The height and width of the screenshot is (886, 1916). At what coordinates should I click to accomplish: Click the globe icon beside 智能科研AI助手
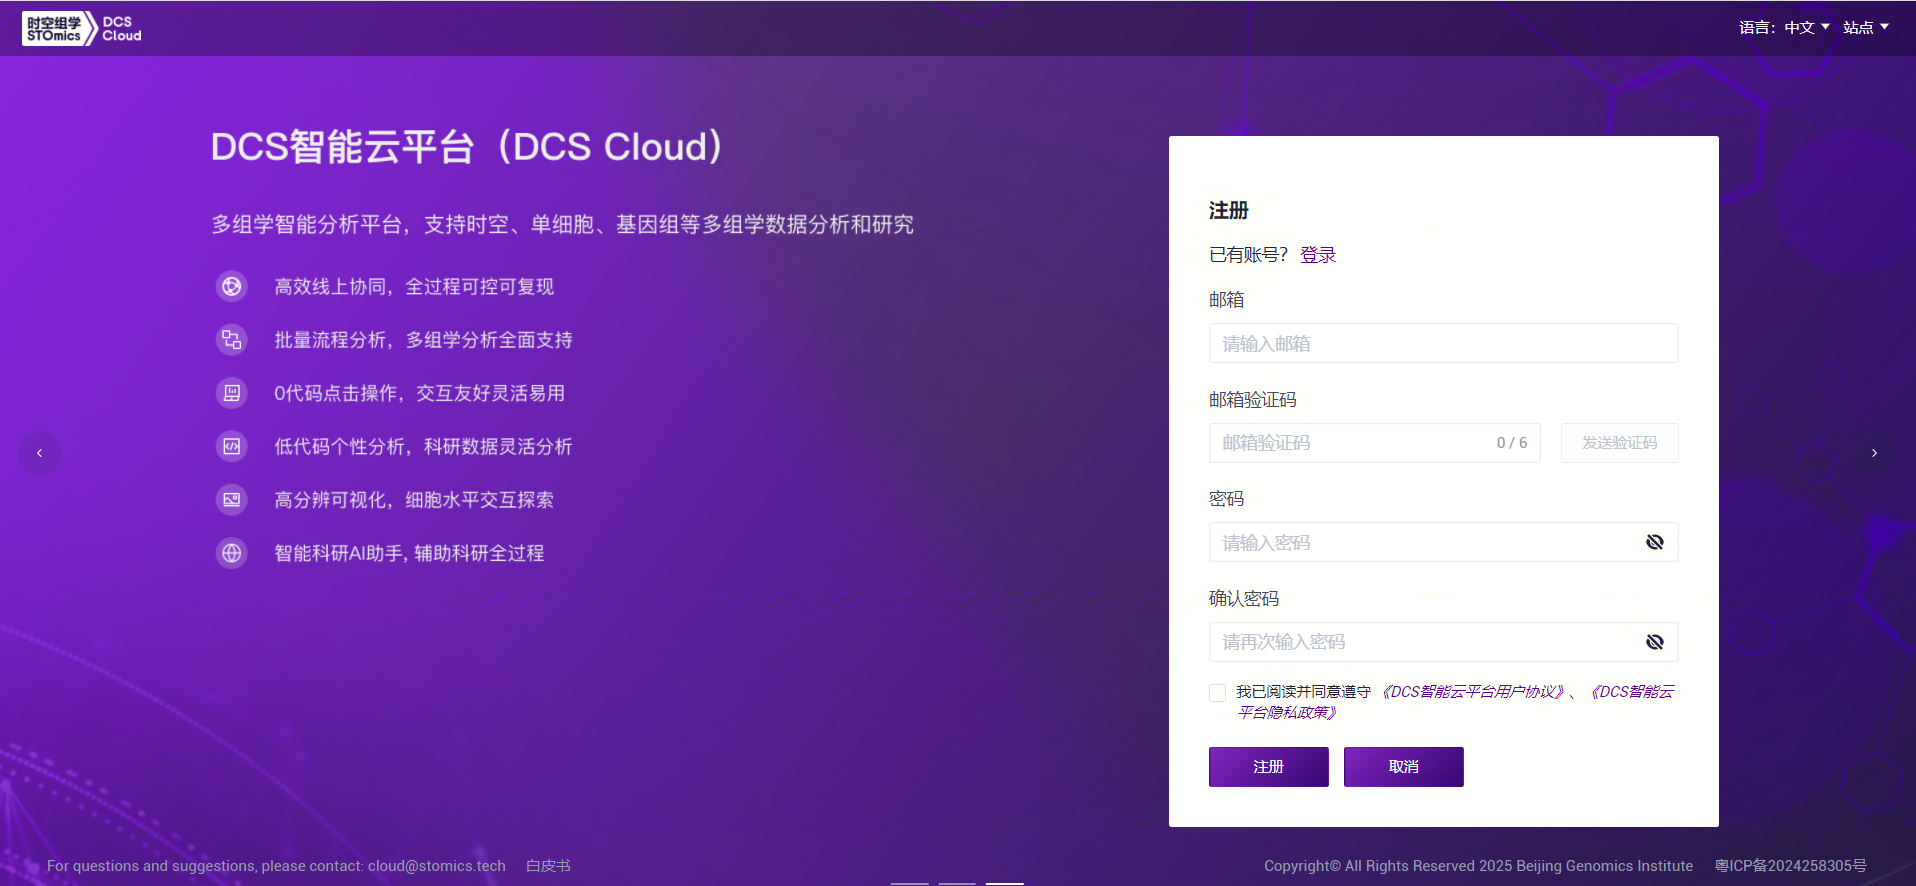[232, 553]
